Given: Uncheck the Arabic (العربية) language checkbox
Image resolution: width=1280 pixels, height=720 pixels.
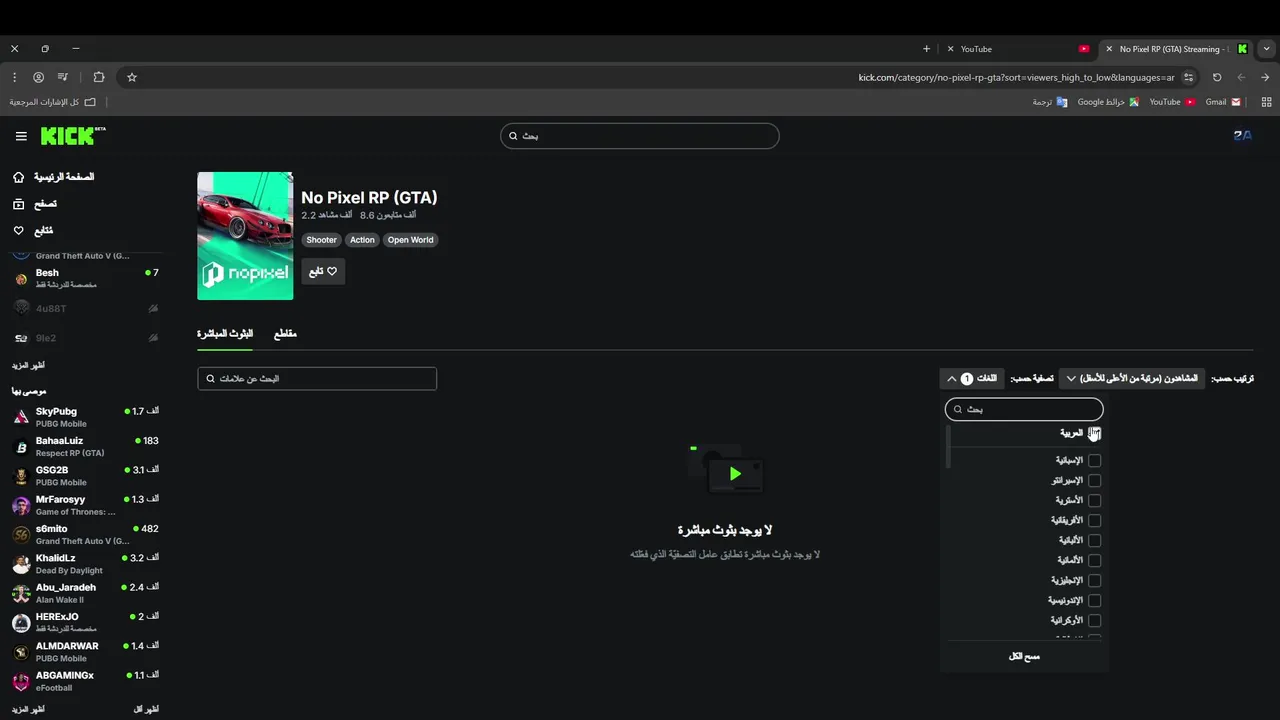Looking at the screenshot, I should [1094, 433].
